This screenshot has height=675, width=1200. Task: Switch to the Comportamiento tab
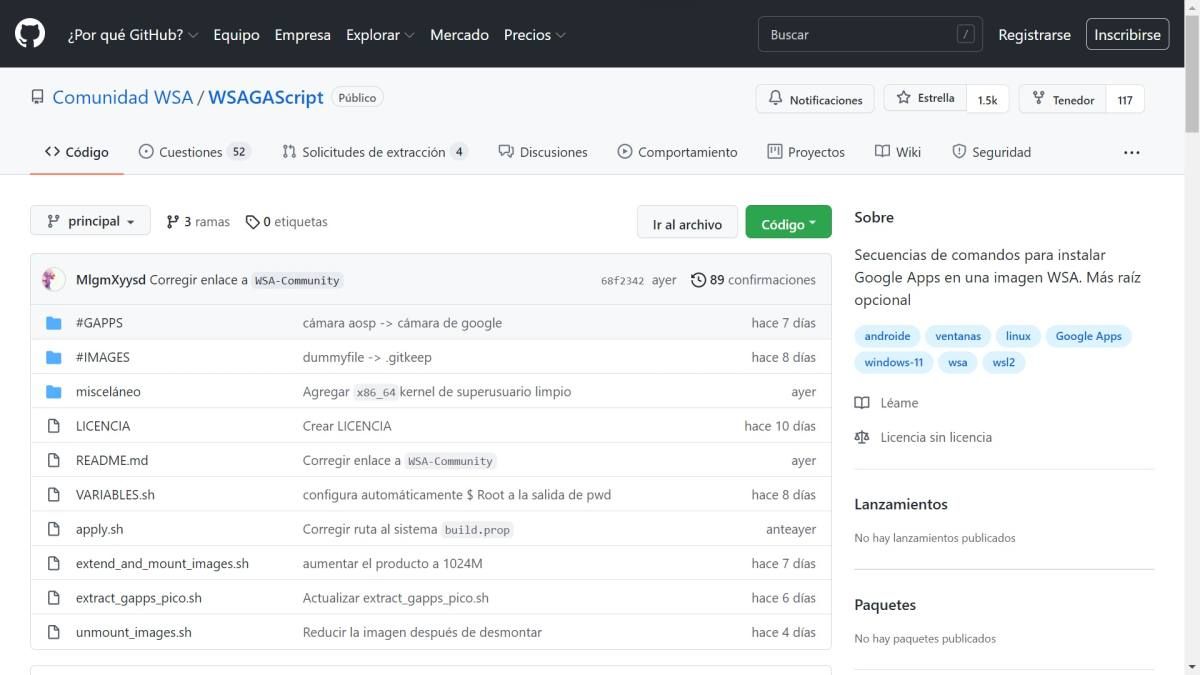point(677,152)
